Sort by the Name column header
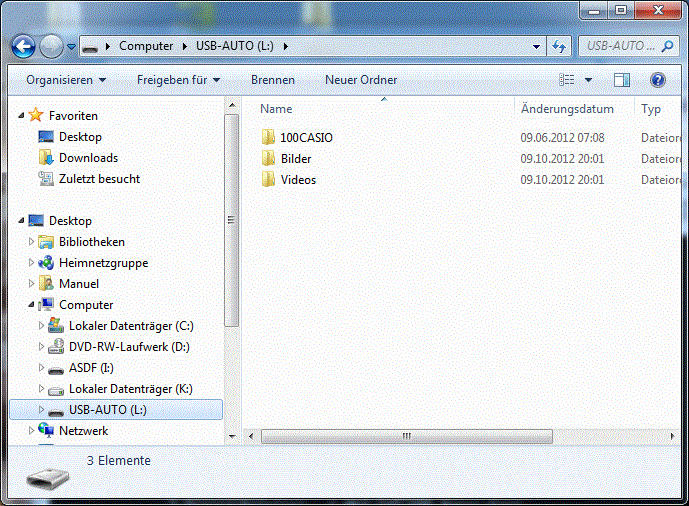689x506 pixels. (x=276, y=109)
